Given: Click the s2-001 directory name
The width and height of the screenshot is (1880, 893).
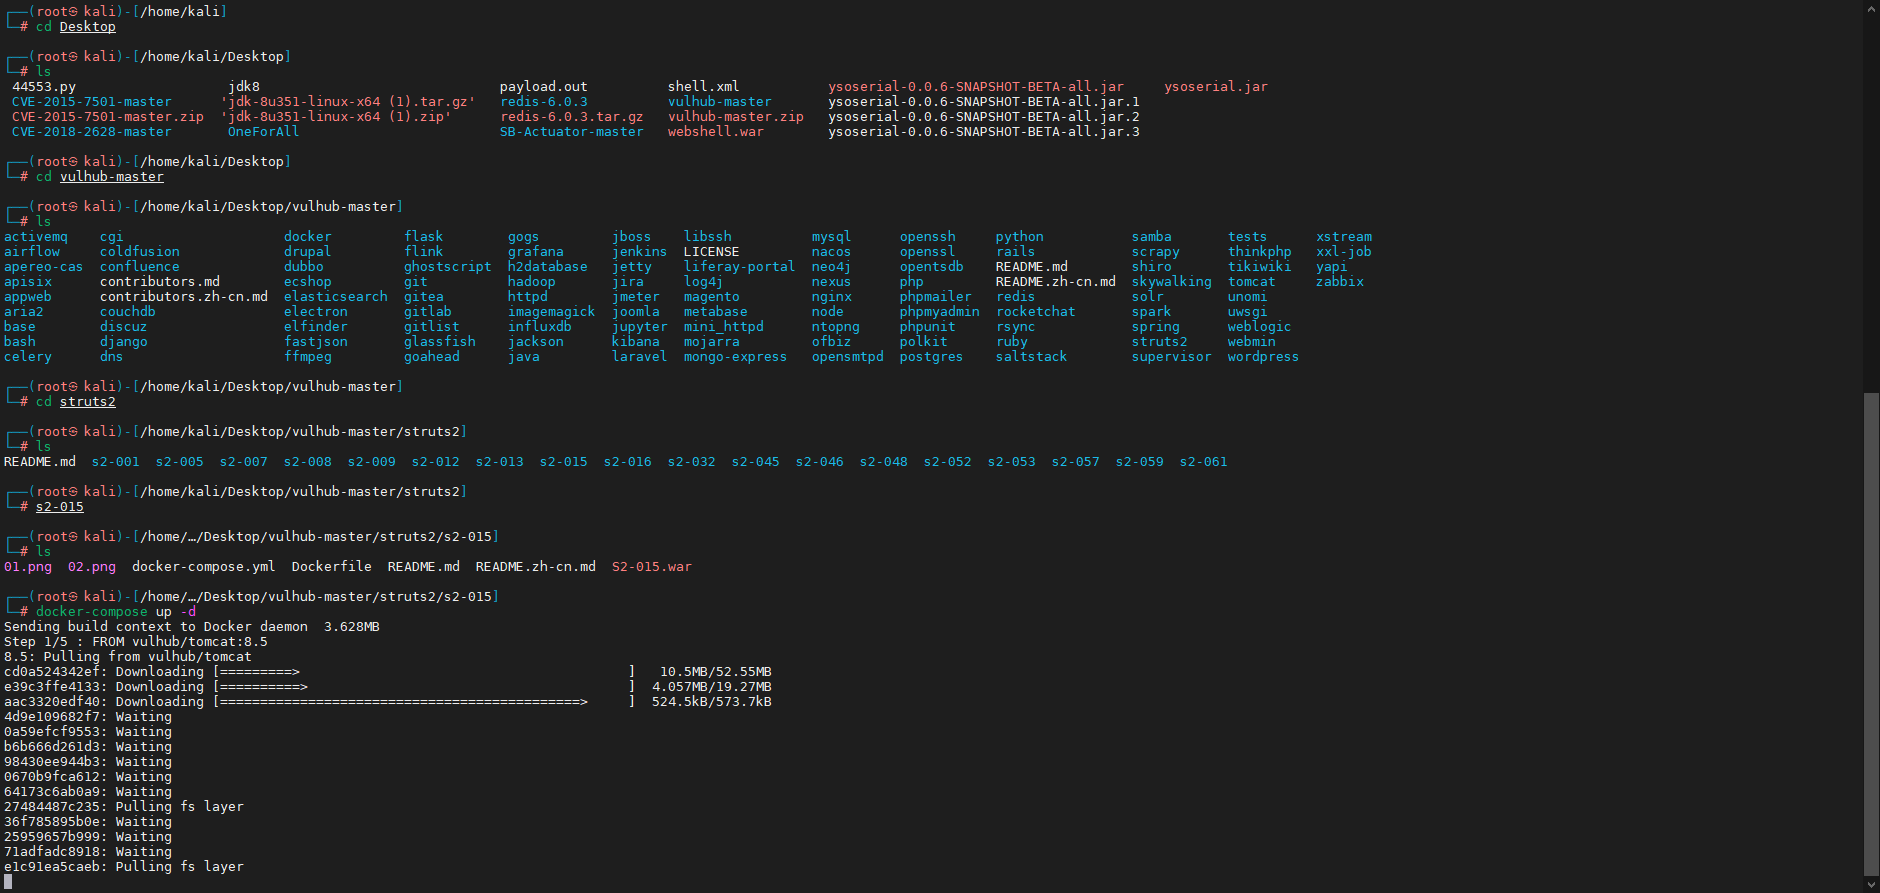Looking at the screenshot, I should coord(116,462).
